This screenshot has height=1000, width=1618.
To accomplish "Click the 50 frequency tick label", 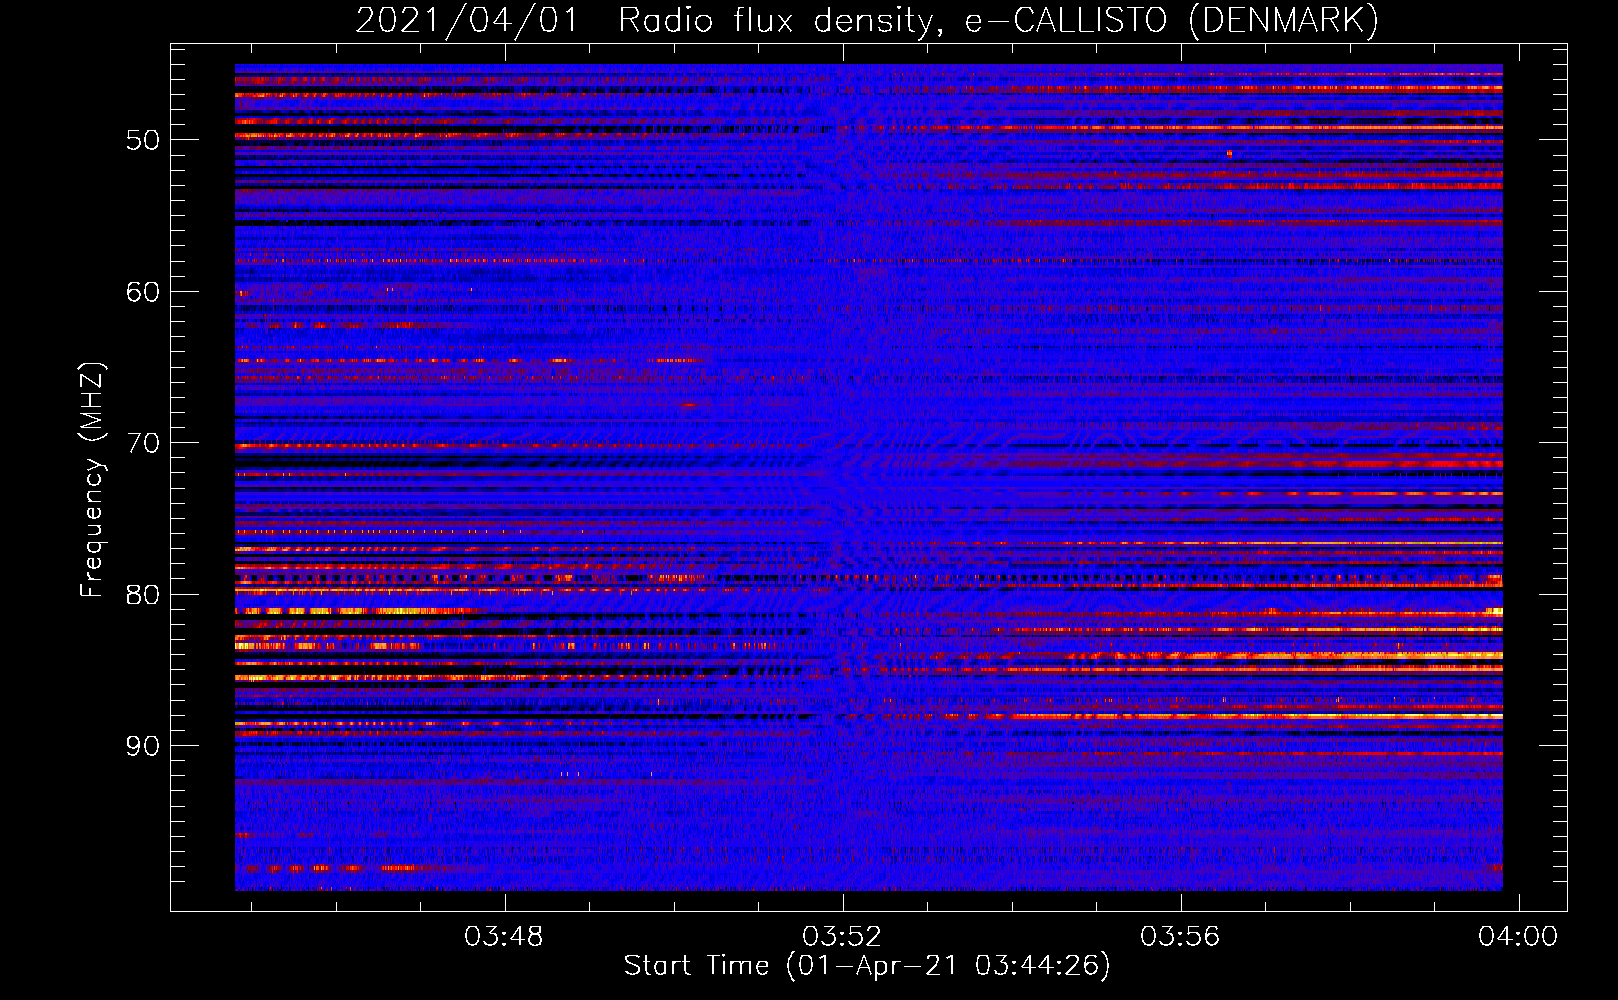I will pos(143,140).
